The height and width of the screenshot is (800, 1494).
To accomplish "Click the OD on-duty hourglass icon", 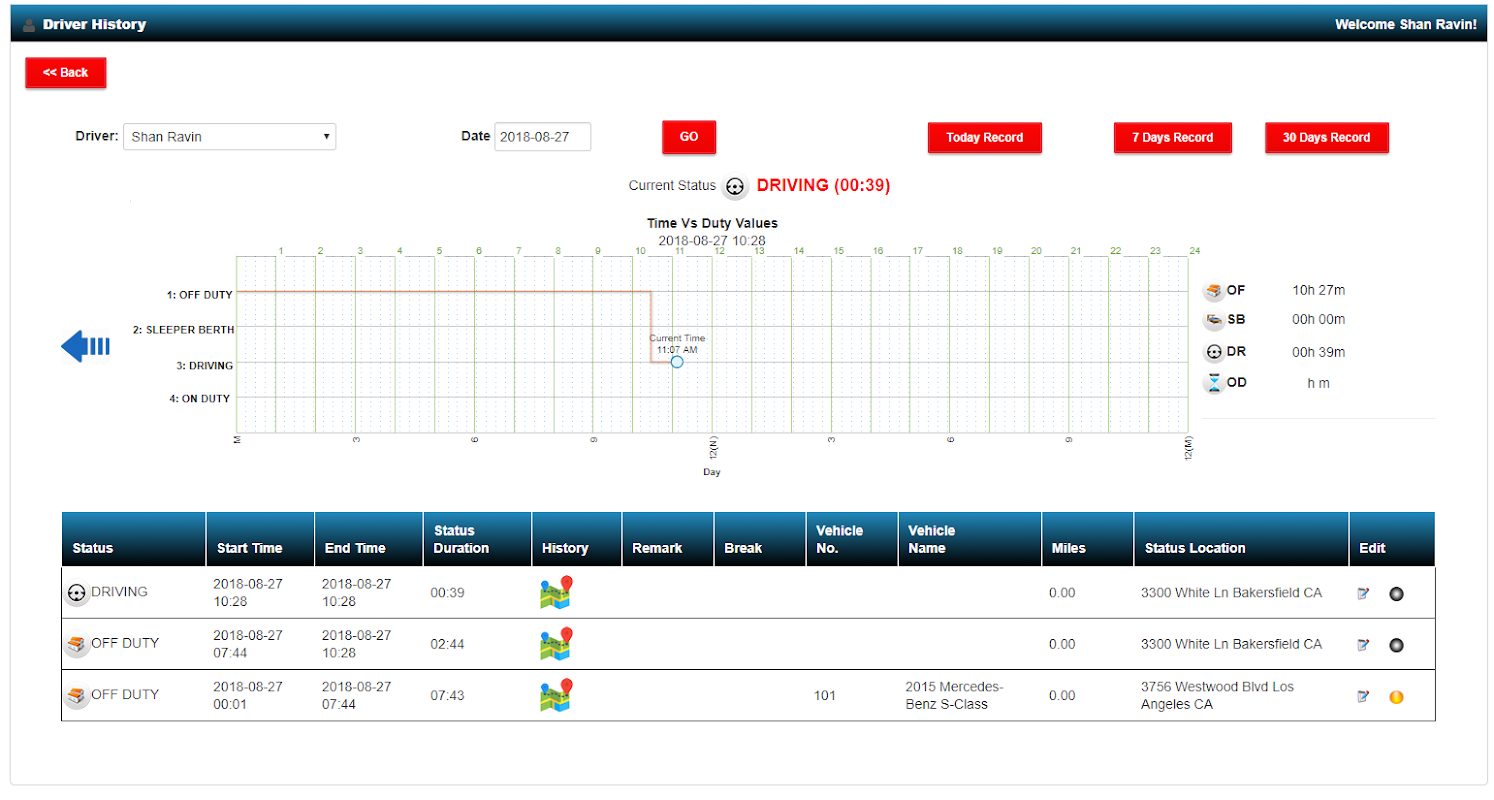I will point(1213,383).
